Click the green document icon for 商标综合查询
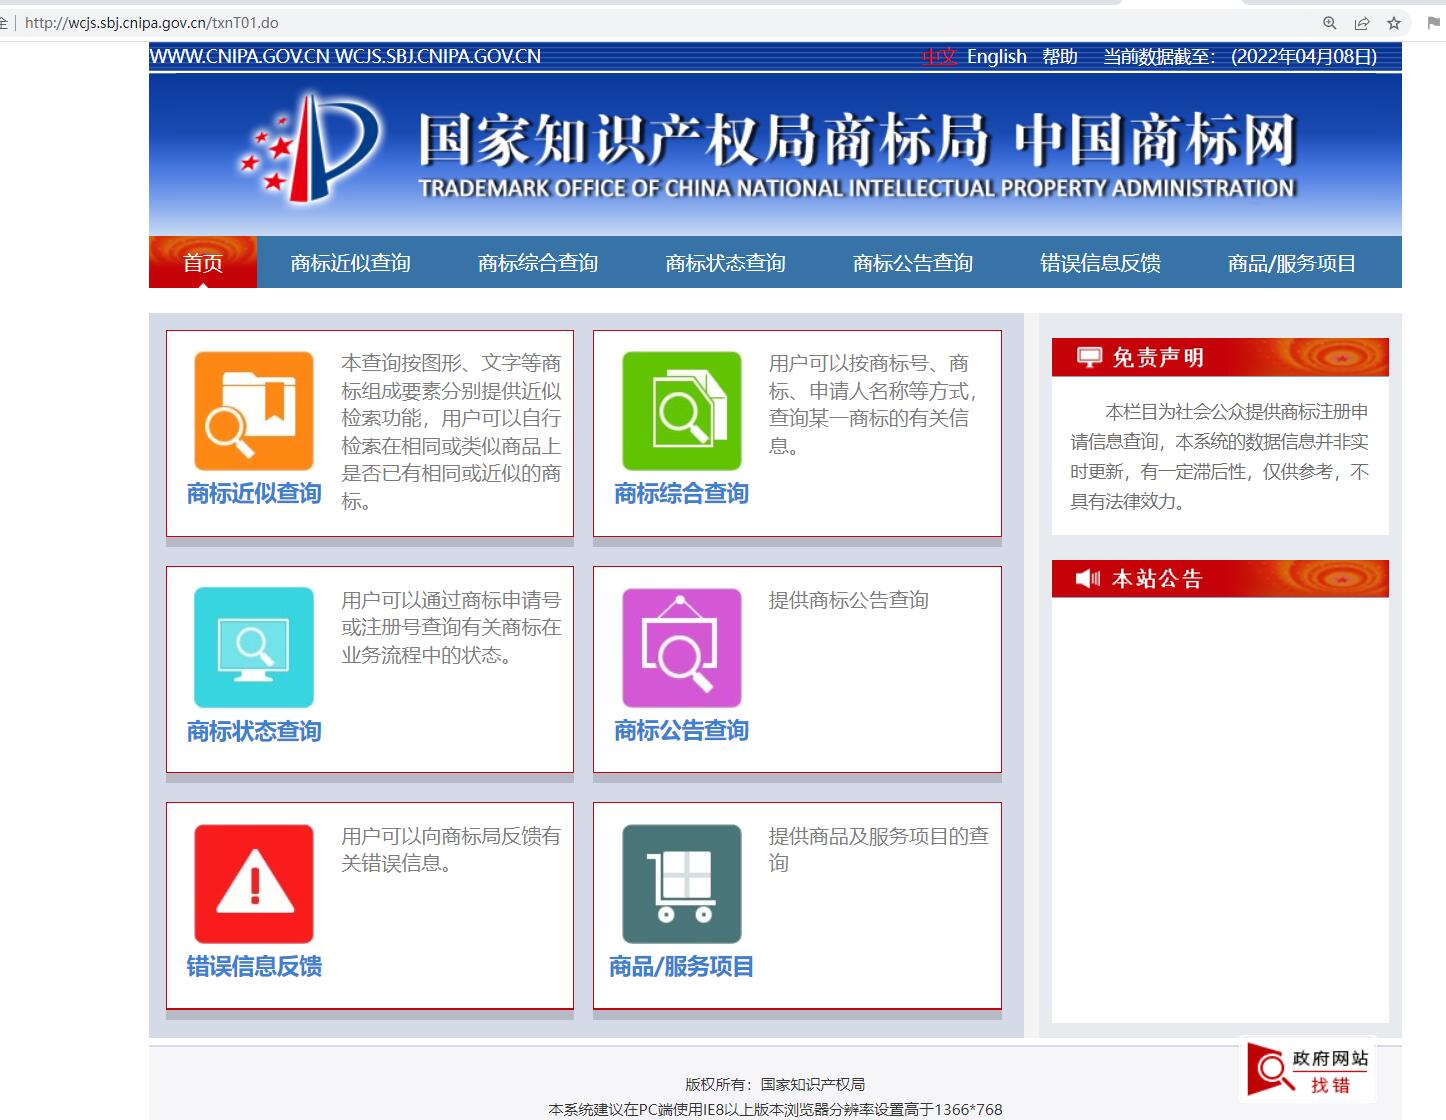 coord(680,410)
